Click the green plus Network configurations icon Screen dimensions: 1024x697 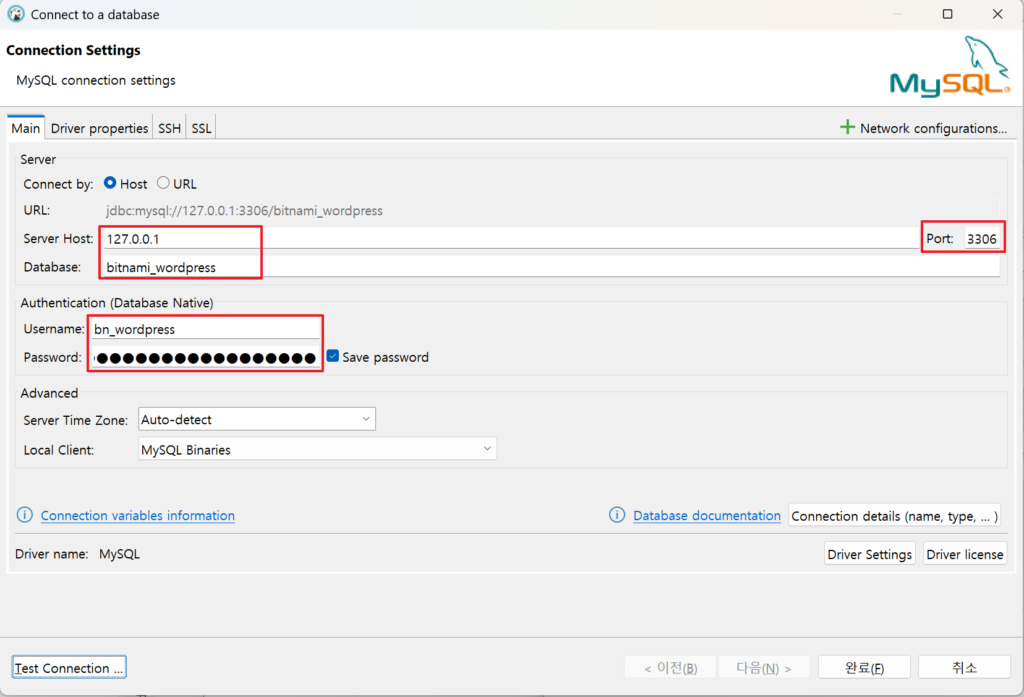(847, 127)
